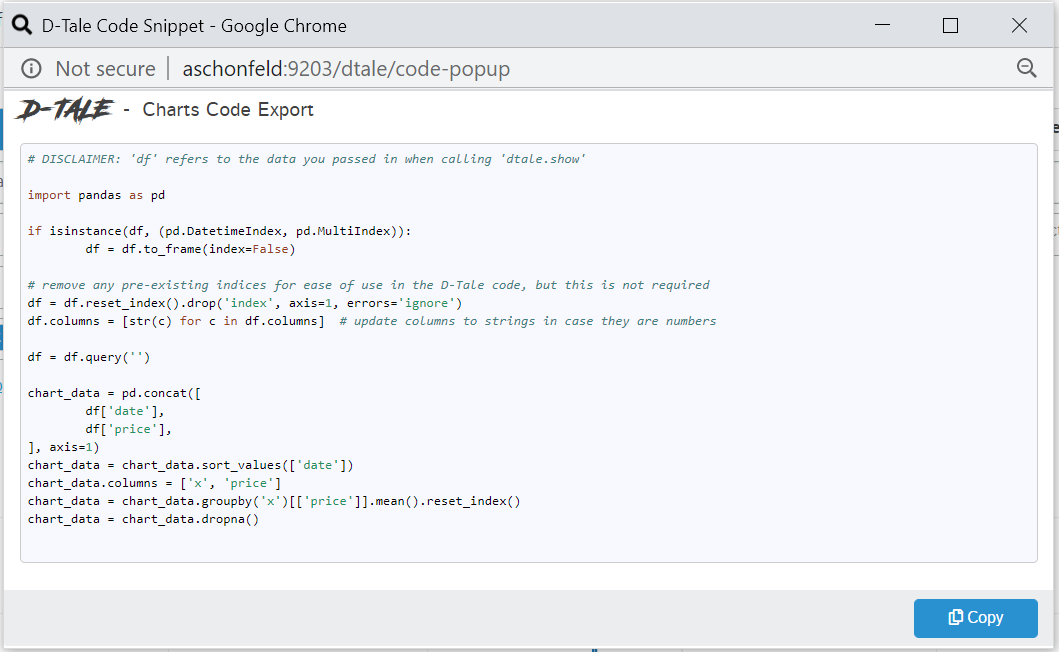
Task: Click the 'chart_data.dropna()' line
Action: (143, 519)
